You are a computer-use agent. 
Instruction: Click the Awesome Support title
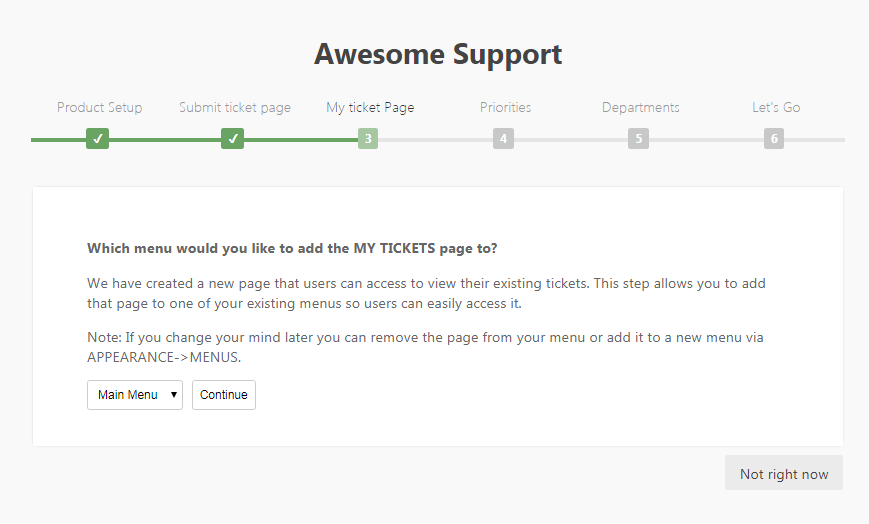click(438, 54)
